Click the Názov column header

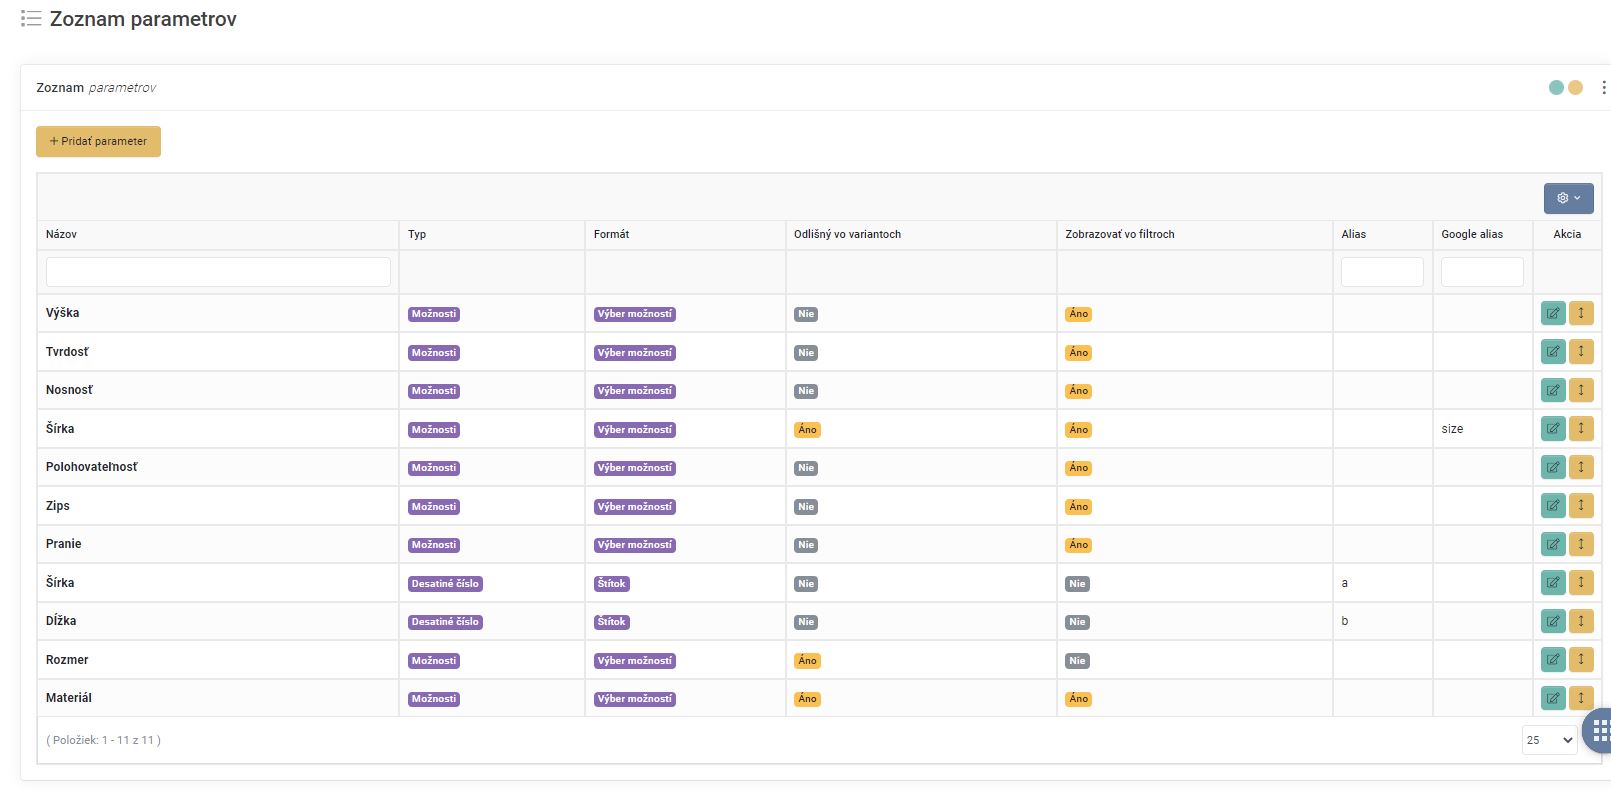click(x=61, y=234)
